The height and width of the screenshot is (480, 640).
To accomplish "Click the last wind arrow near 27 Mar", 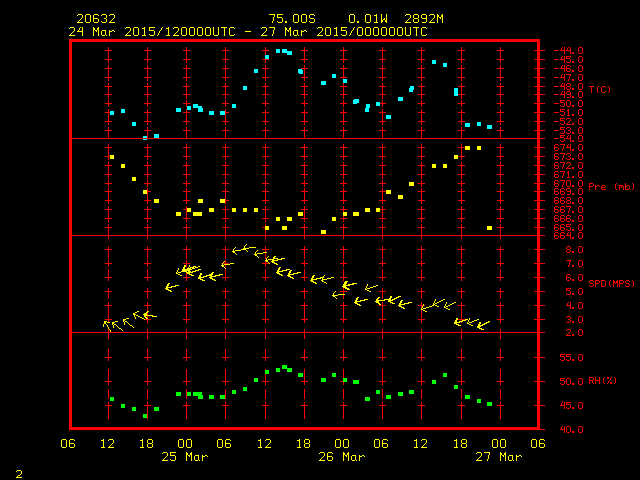I will pyautogui.click(x=483, y=325).
